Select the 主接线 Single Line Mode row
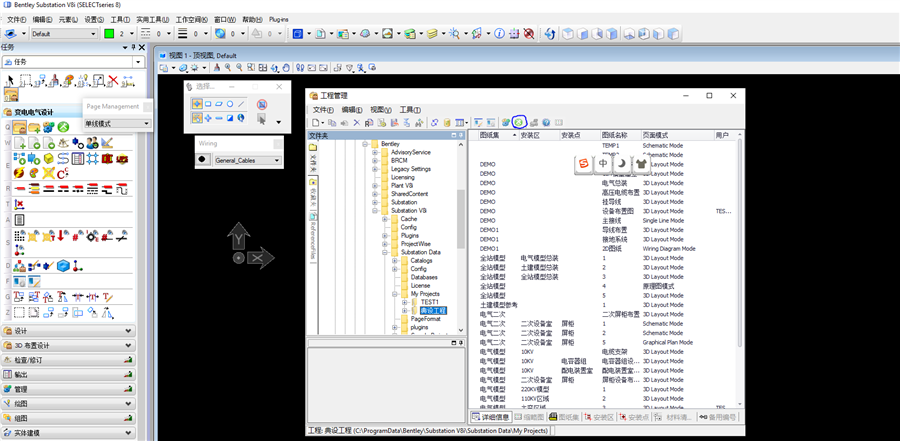 (605, 220)
